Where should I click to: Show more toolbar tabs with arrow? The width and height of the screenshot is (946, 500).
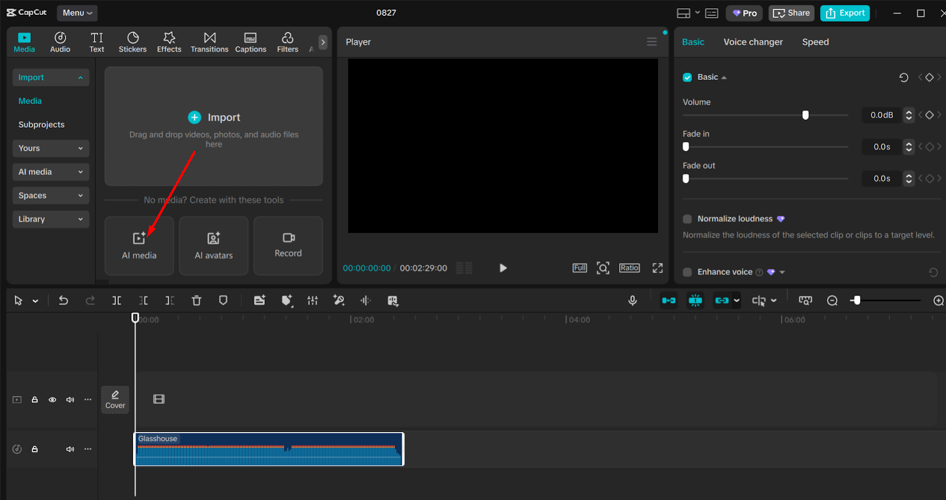(x=323, y=42)
